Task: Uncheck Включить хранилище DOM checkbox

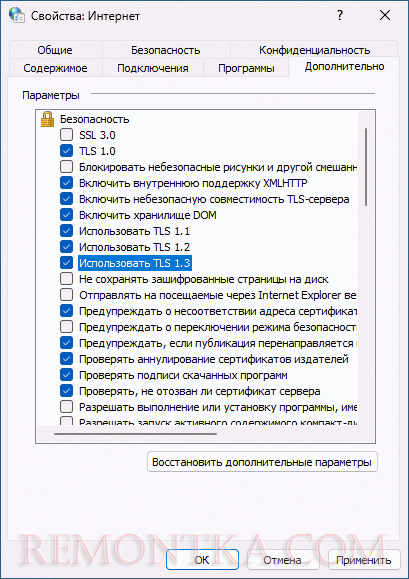Action: [66, 215]
